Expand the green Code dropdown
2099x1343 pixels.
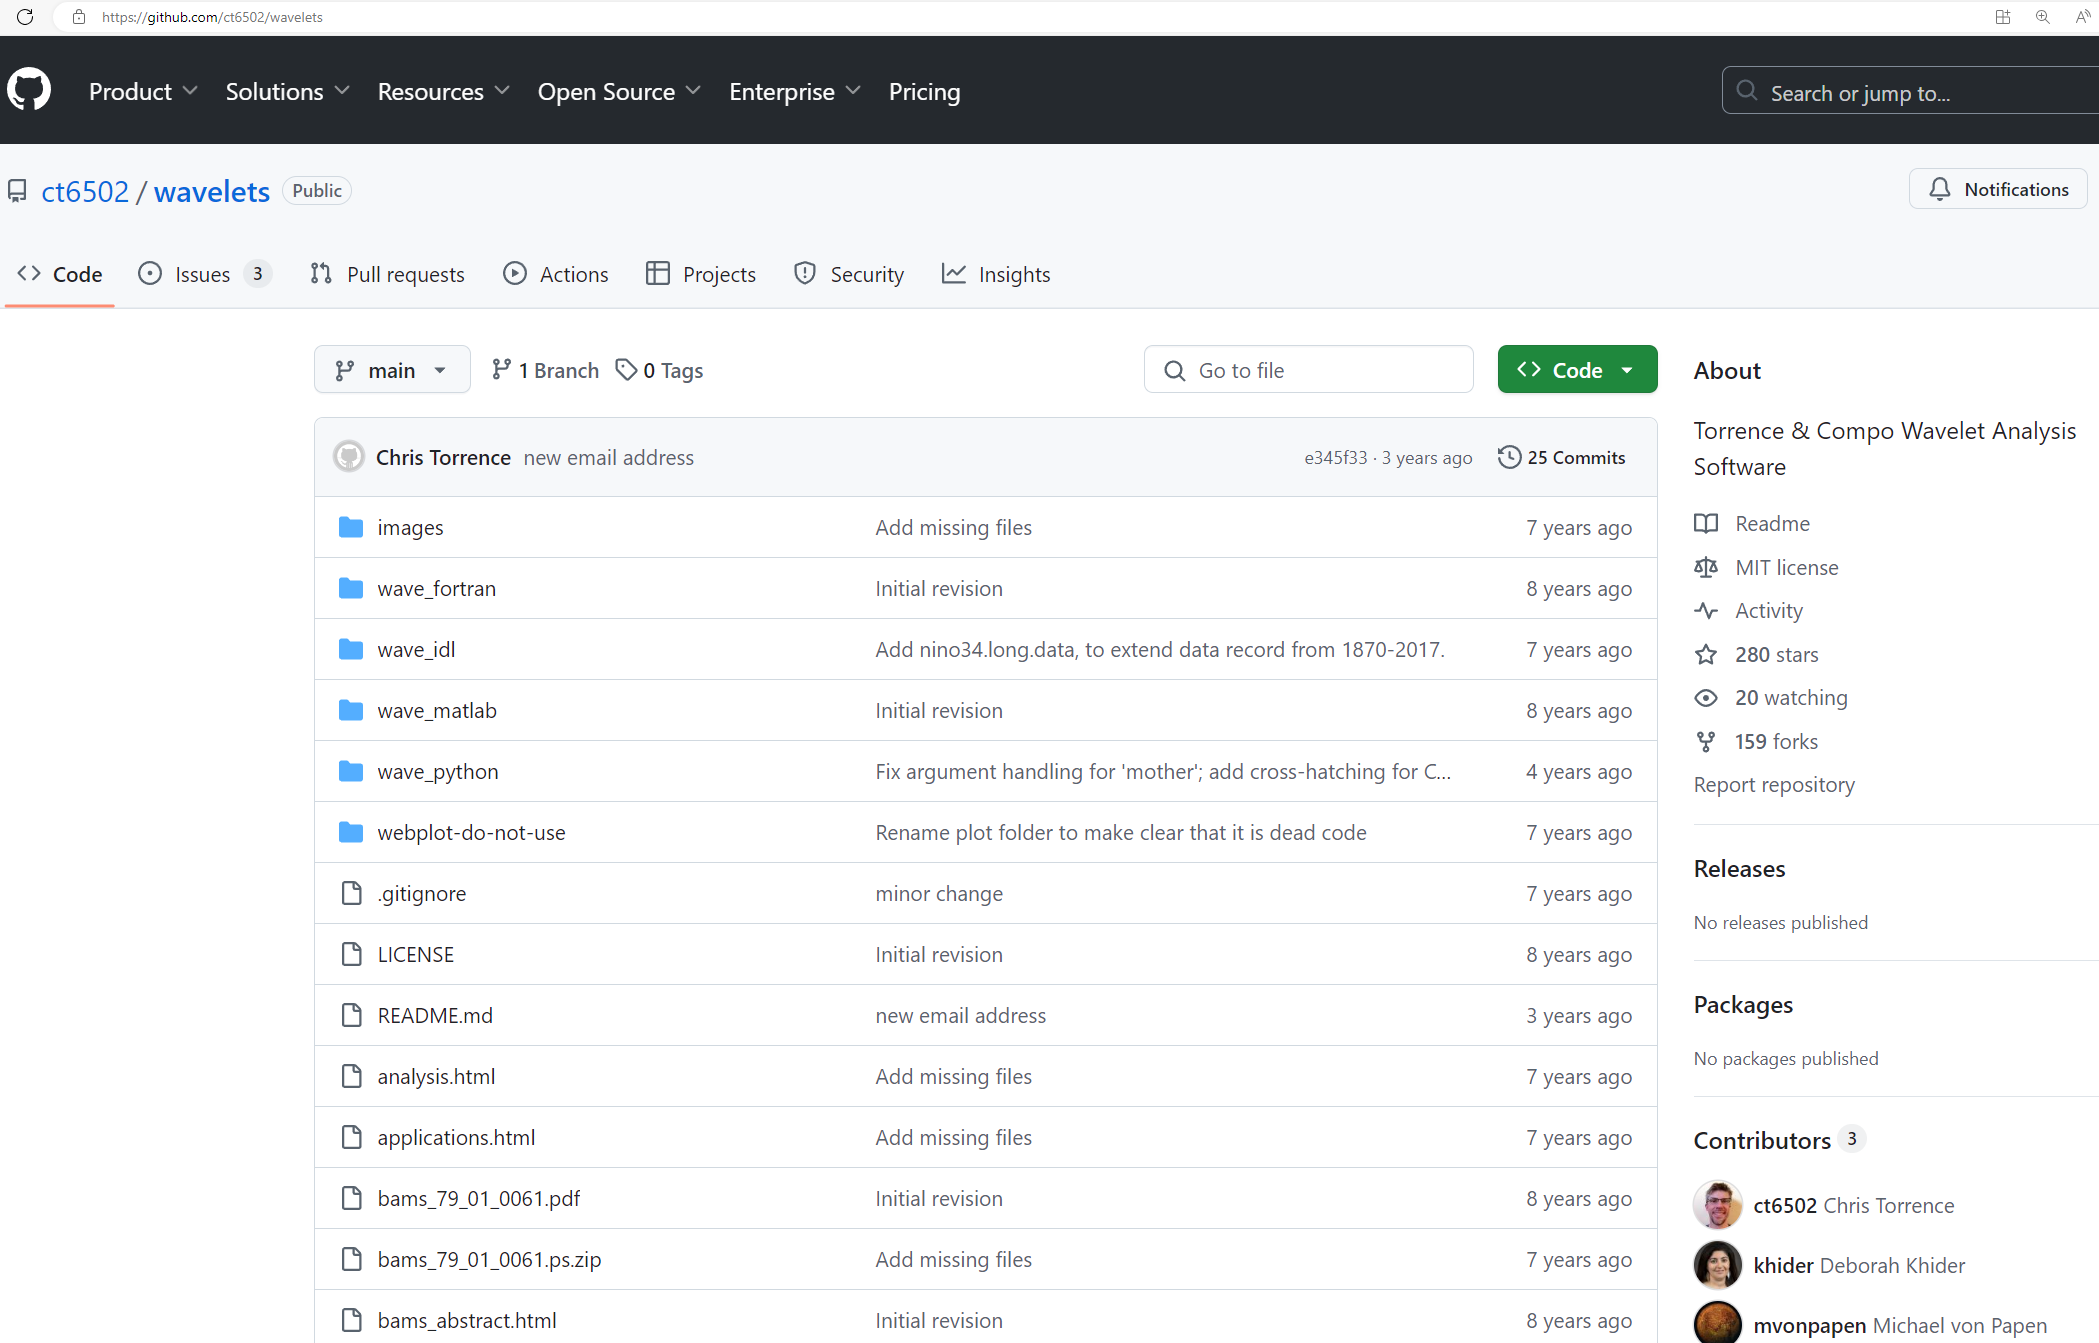1576,370
